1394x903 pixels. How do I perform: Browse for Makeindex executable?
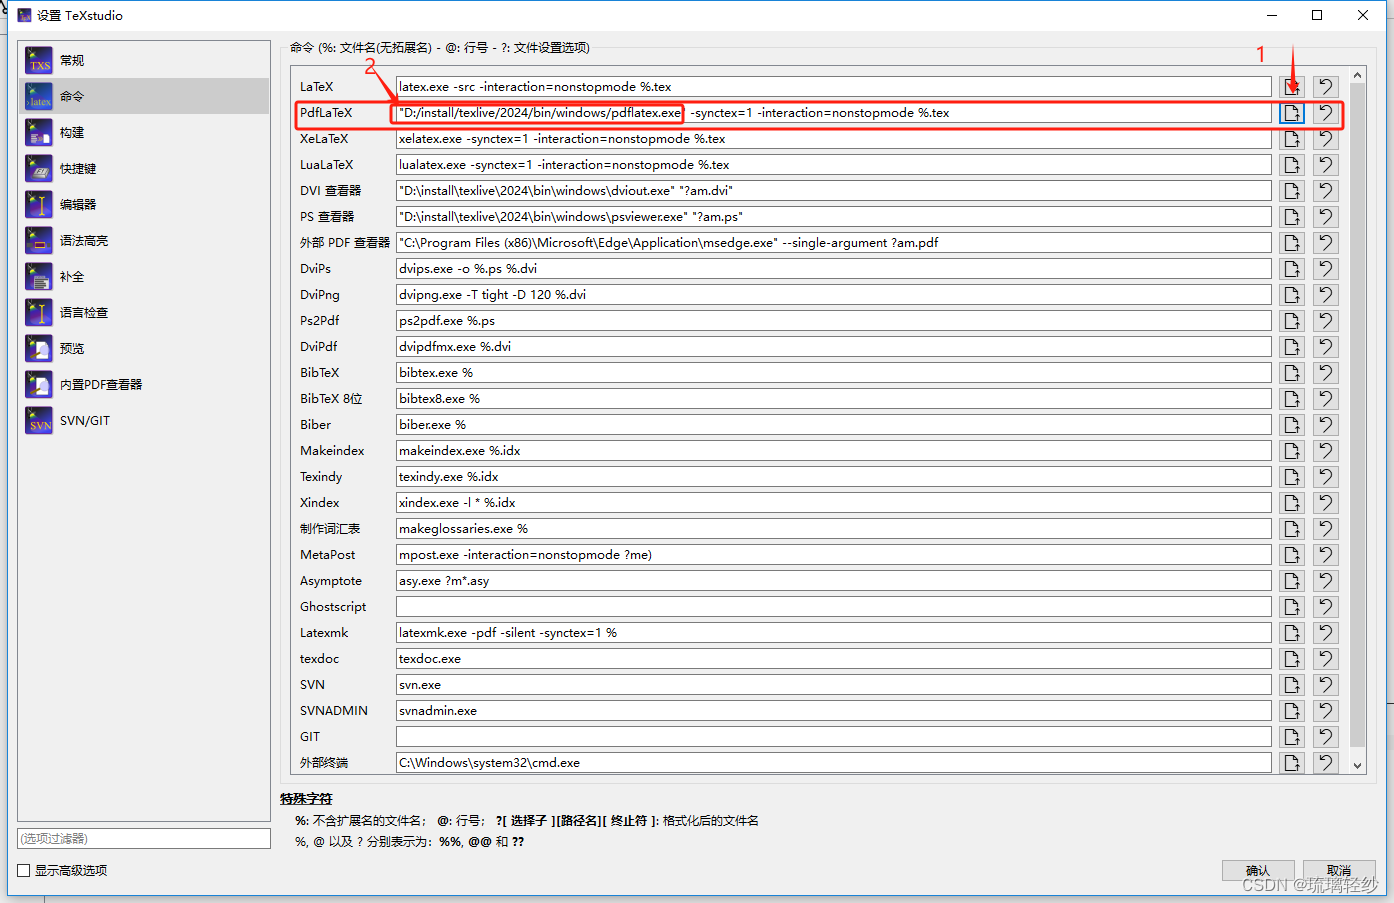tap(1292, 451)
